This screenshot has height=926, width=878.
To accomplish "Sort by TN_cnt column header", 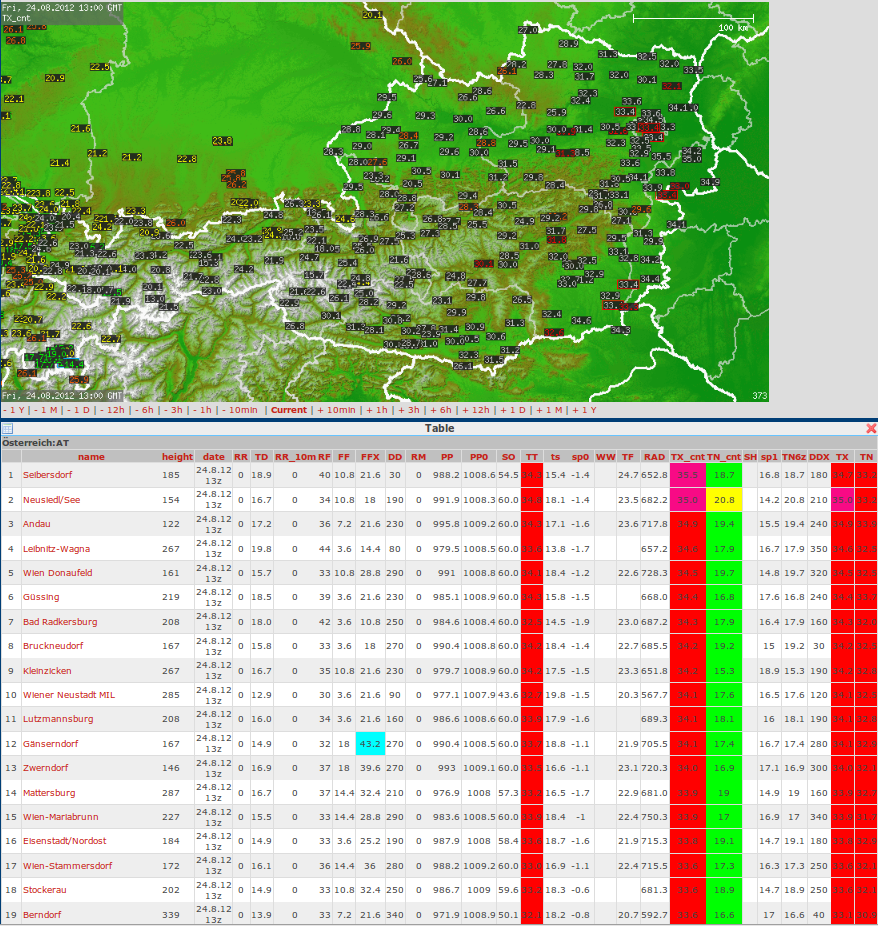I will click(x=724, y=457).
